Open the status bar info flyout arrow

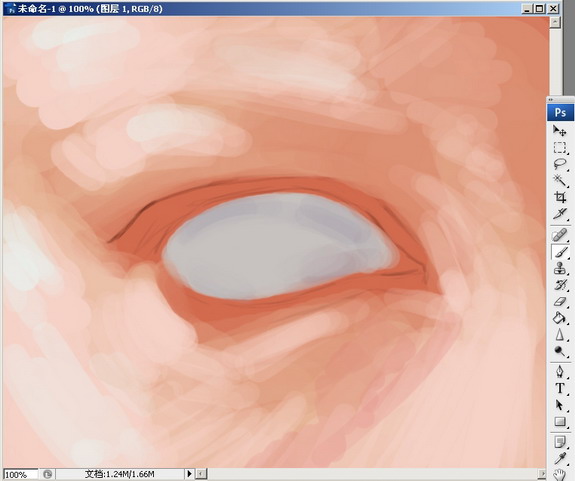point(189,474)
